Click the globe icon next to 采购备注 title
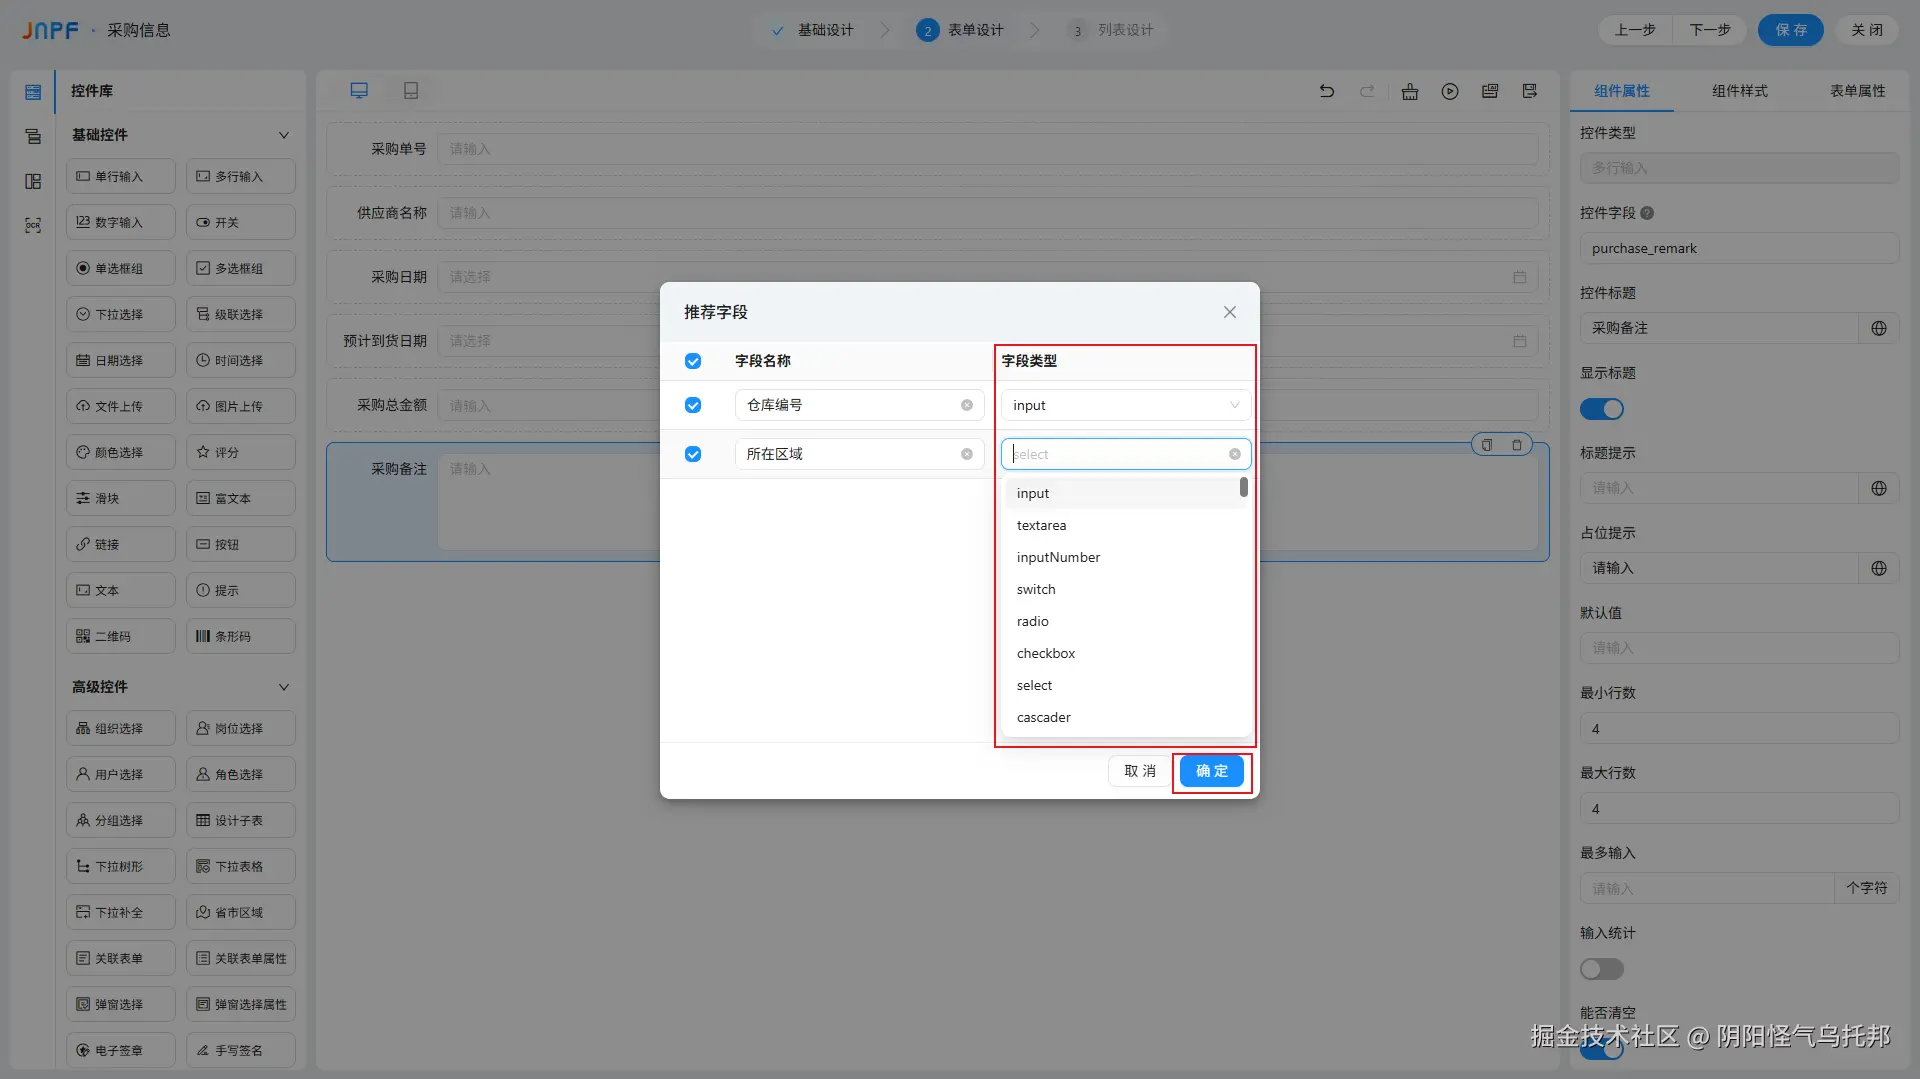Screen dimensions: 1920x1079 (1879, 328)
